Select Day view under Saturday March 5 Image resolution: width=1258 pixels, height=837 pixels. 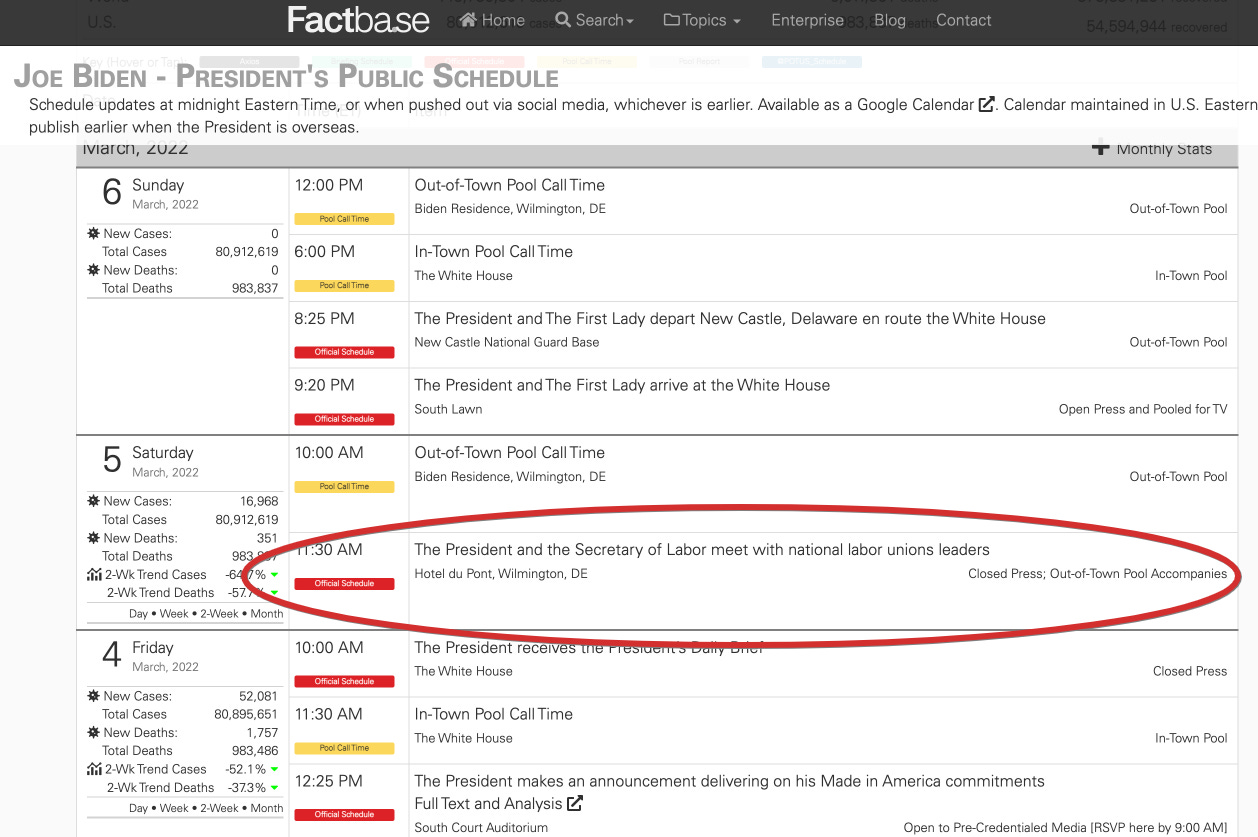point(138,614)
